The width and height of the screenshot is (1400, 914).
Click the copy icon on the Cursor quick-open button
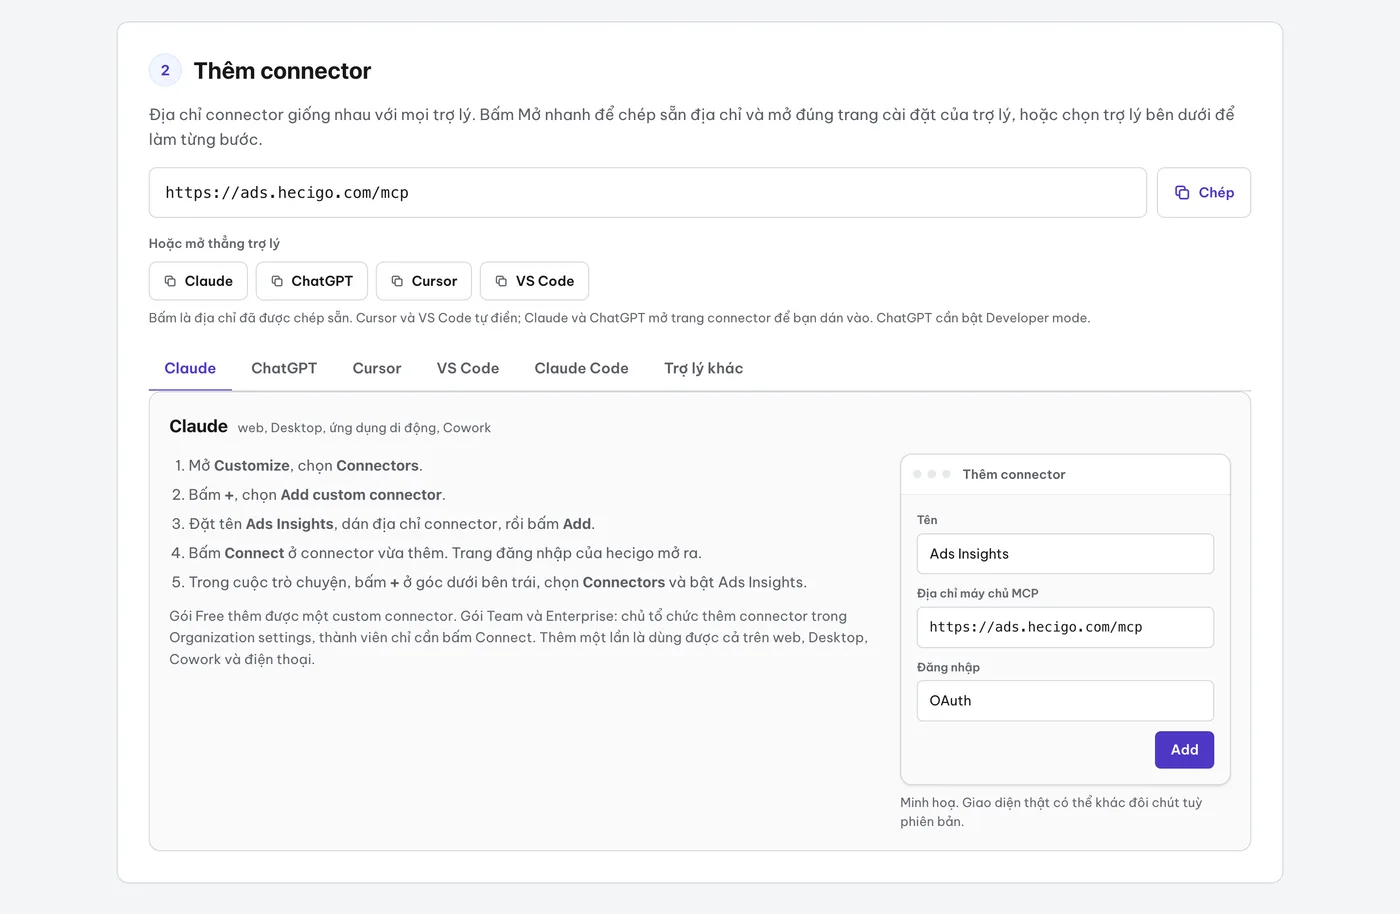tap(397, 281)
